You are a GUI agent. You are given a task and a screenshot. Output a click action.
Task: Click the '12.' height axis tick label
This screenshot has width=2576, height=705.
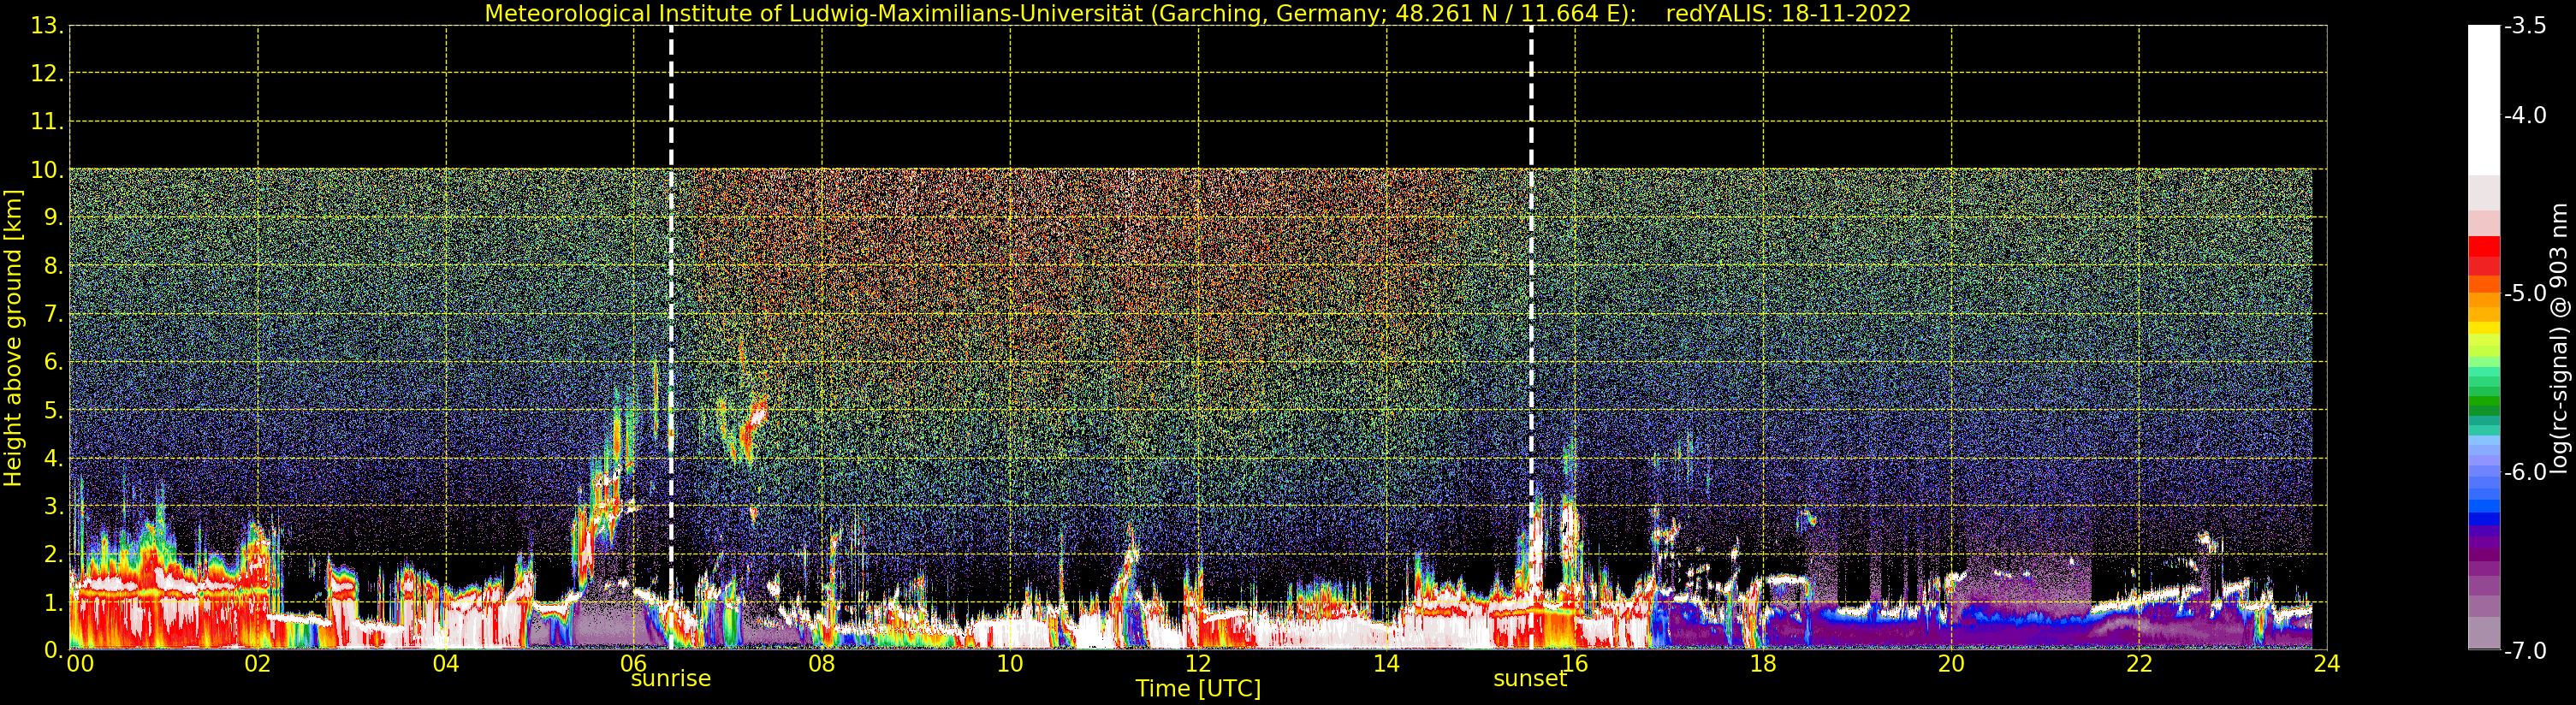pos(48,74)
